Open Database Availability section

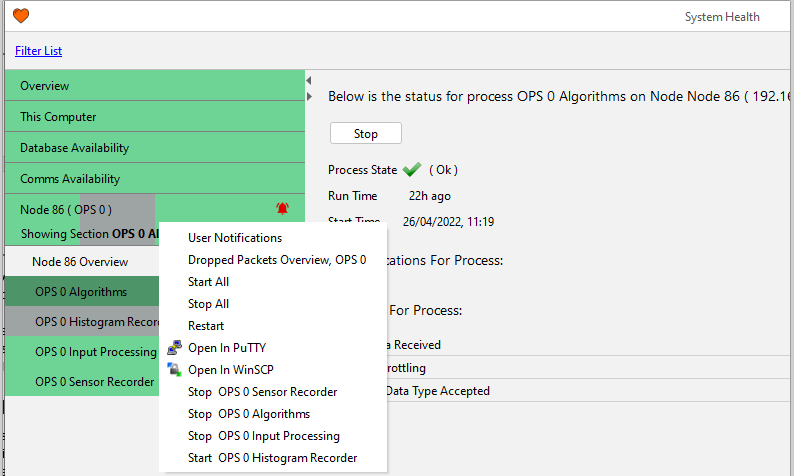click(74, 148)
